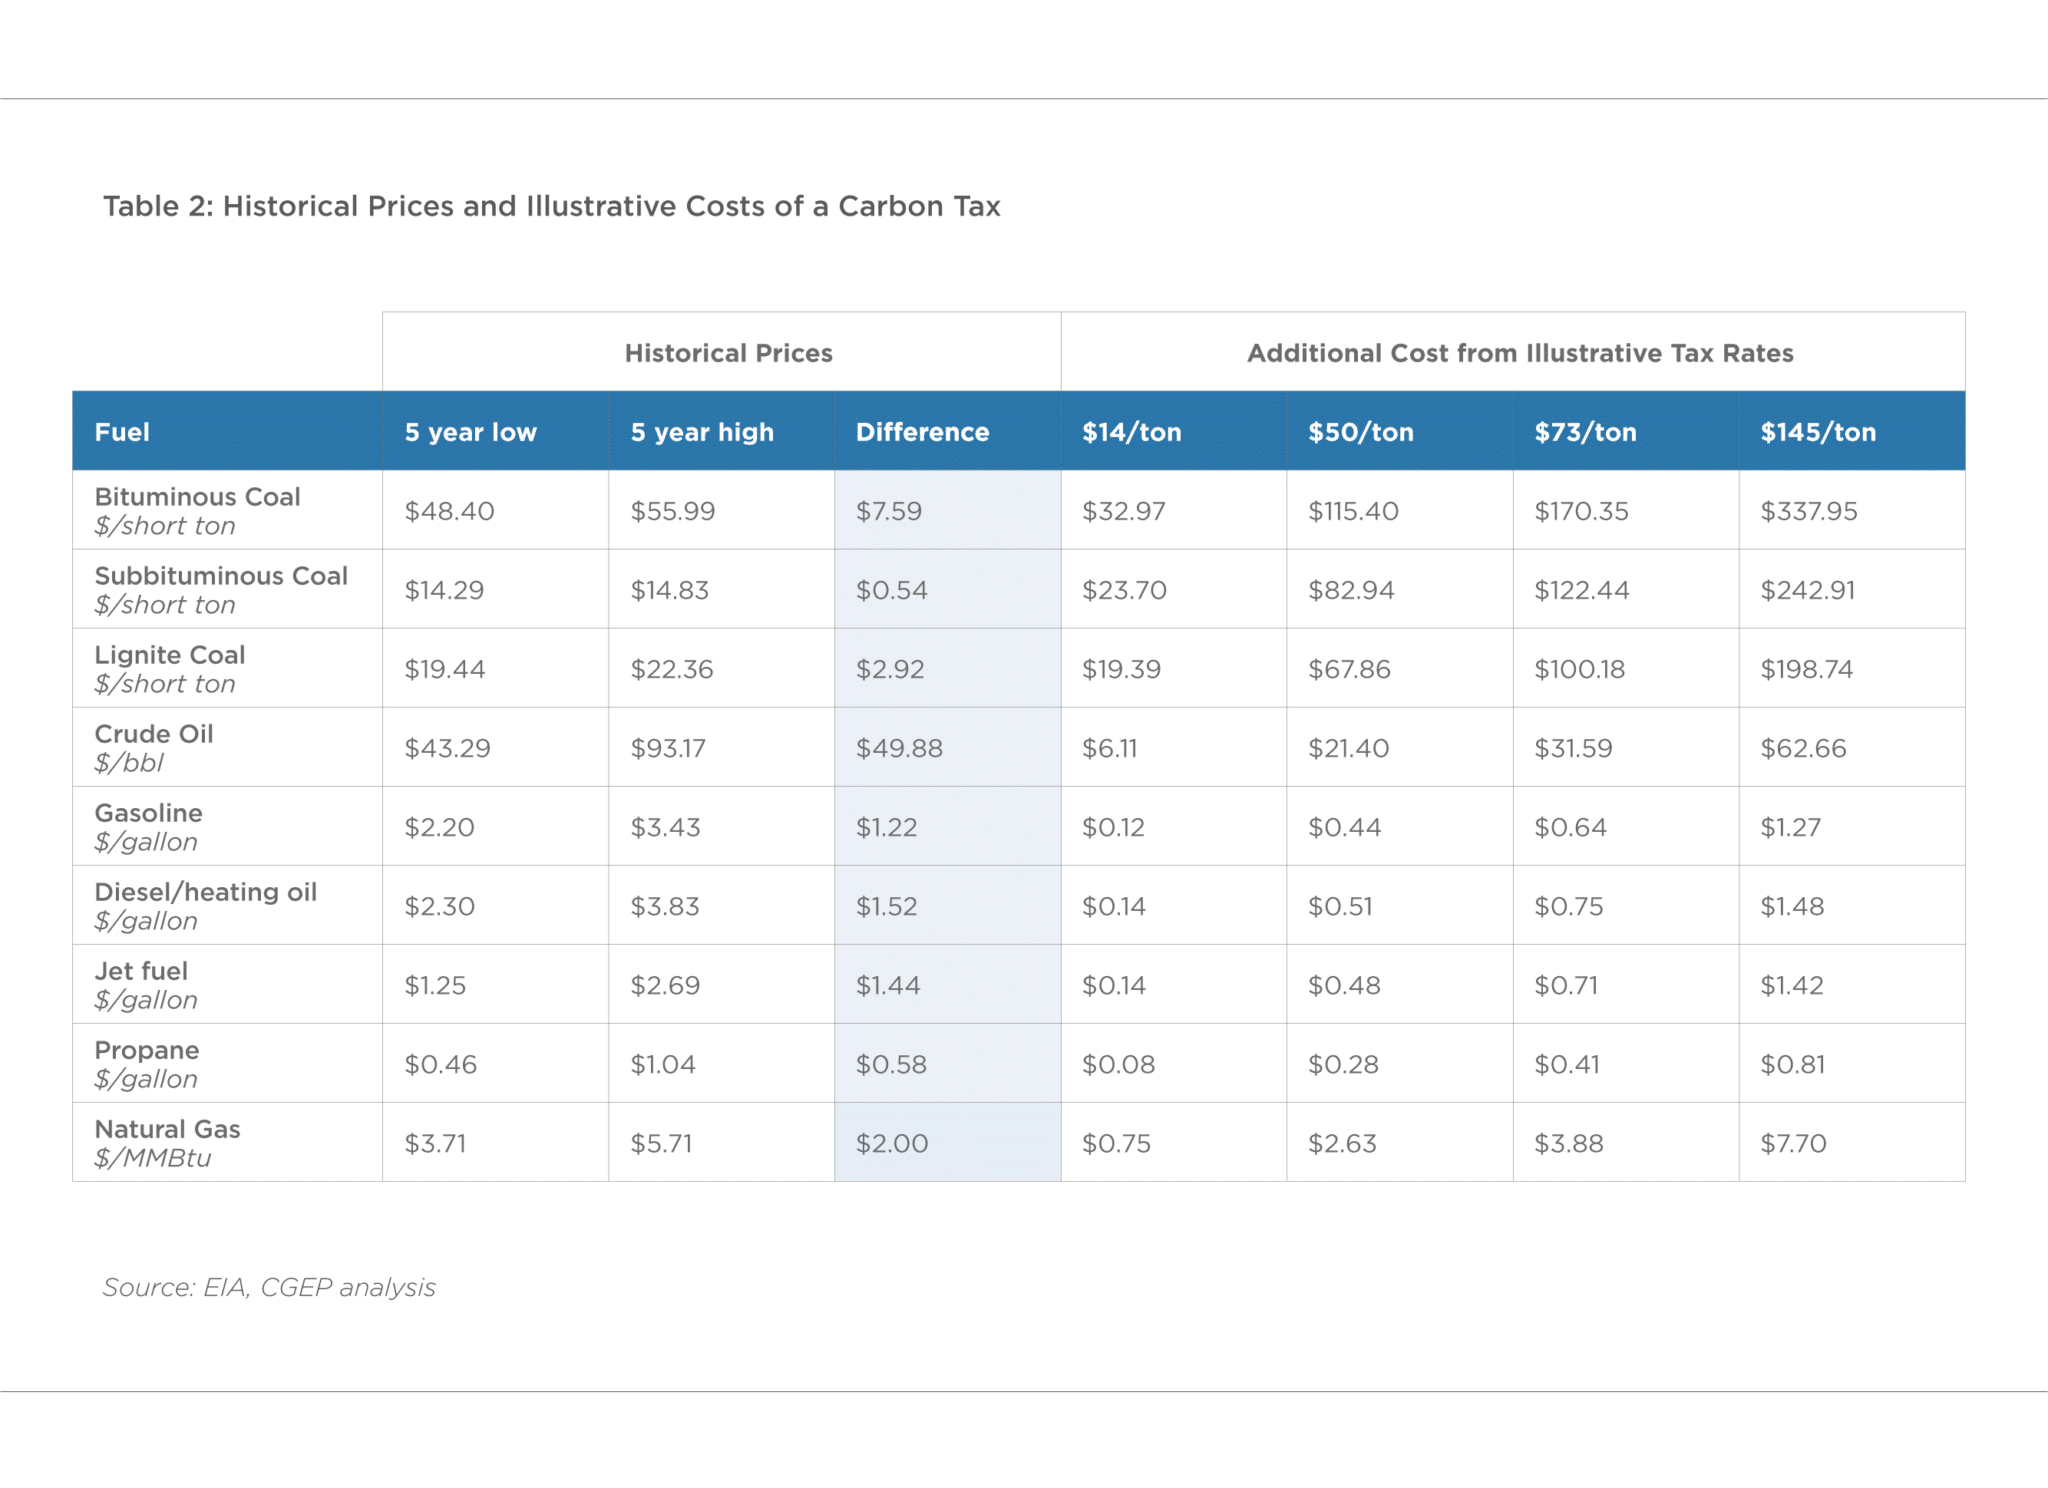Image resolution: width=2048 pixels, height=1488 pixels.
Task: Select the 'Additional Cost from Illustrative Tax Rates' header
Action: pyautogui.click(x=1518, y=352)
